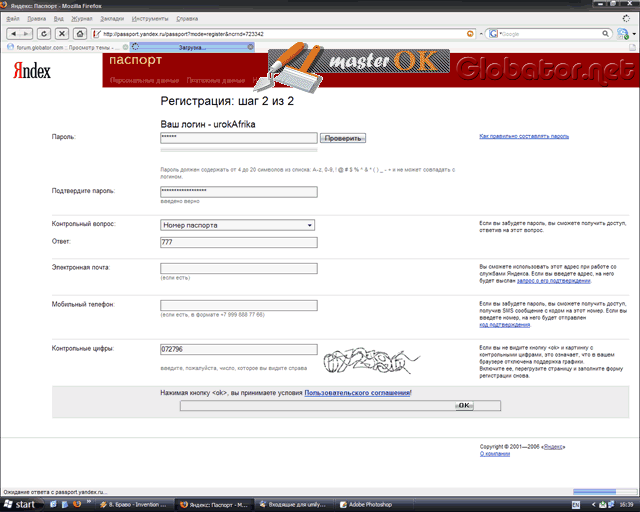The width and height of the screenshot is (640, 512).
Task: Open the Home page toolbar button
Action: click(80, 34)
